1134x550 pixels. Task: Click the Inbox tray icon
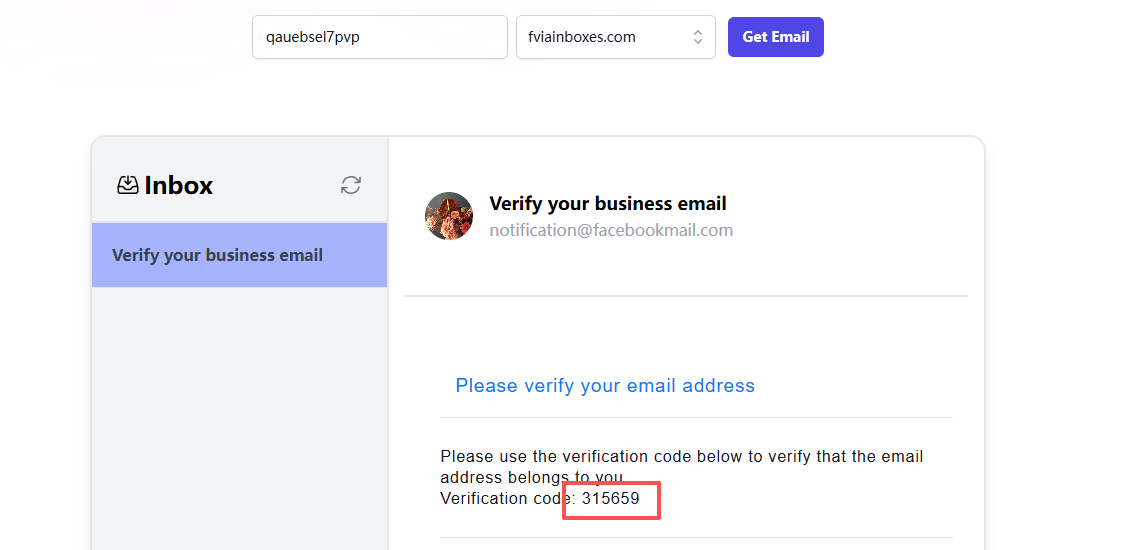click(x=128, y=185)
